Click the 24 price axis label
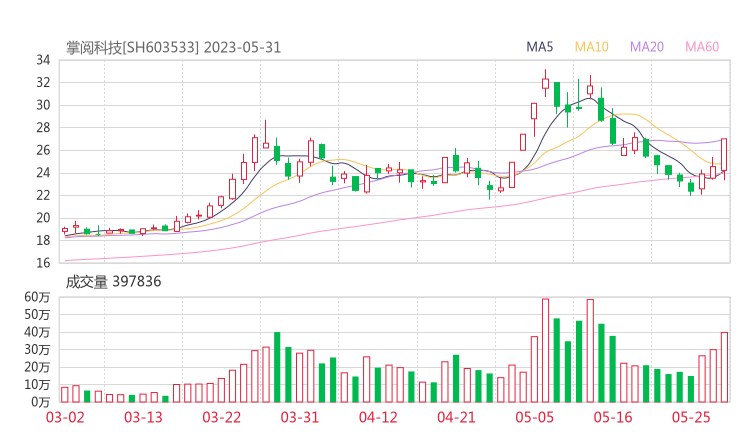The height and width of the screenshot is (440, 740). click(43, 173)
